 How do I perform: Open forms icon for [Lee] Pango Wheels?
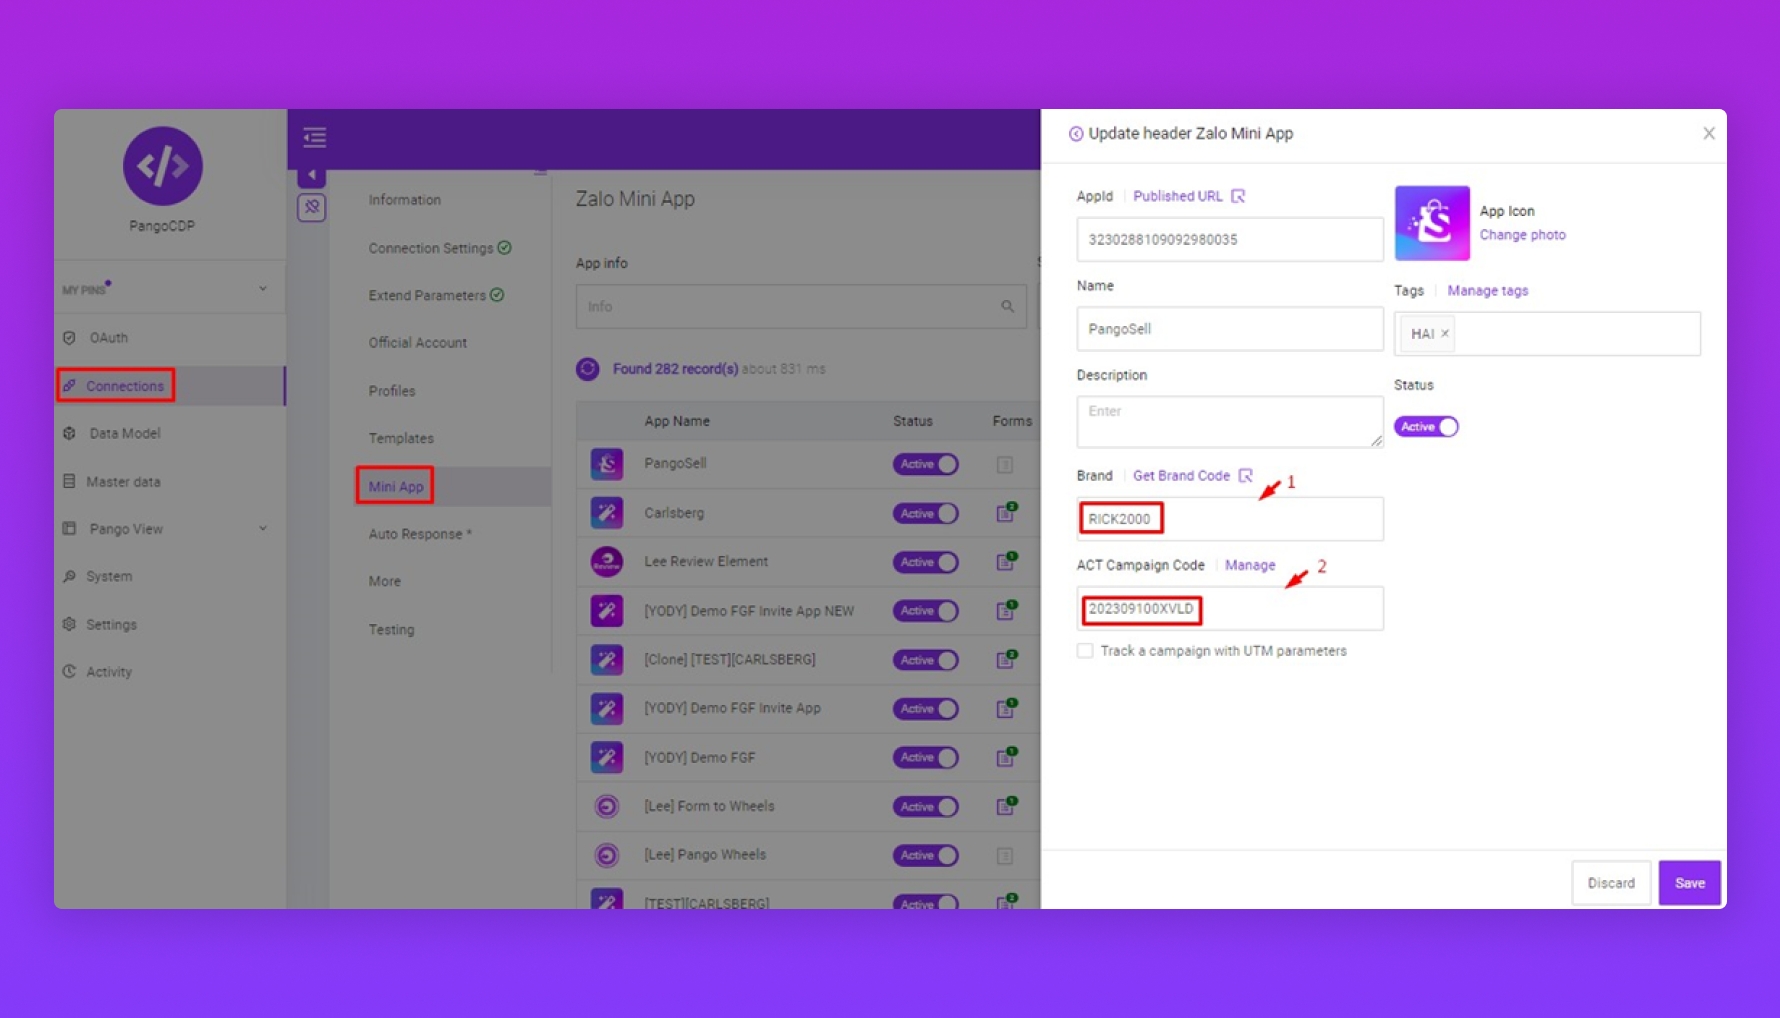(1005, 856)
